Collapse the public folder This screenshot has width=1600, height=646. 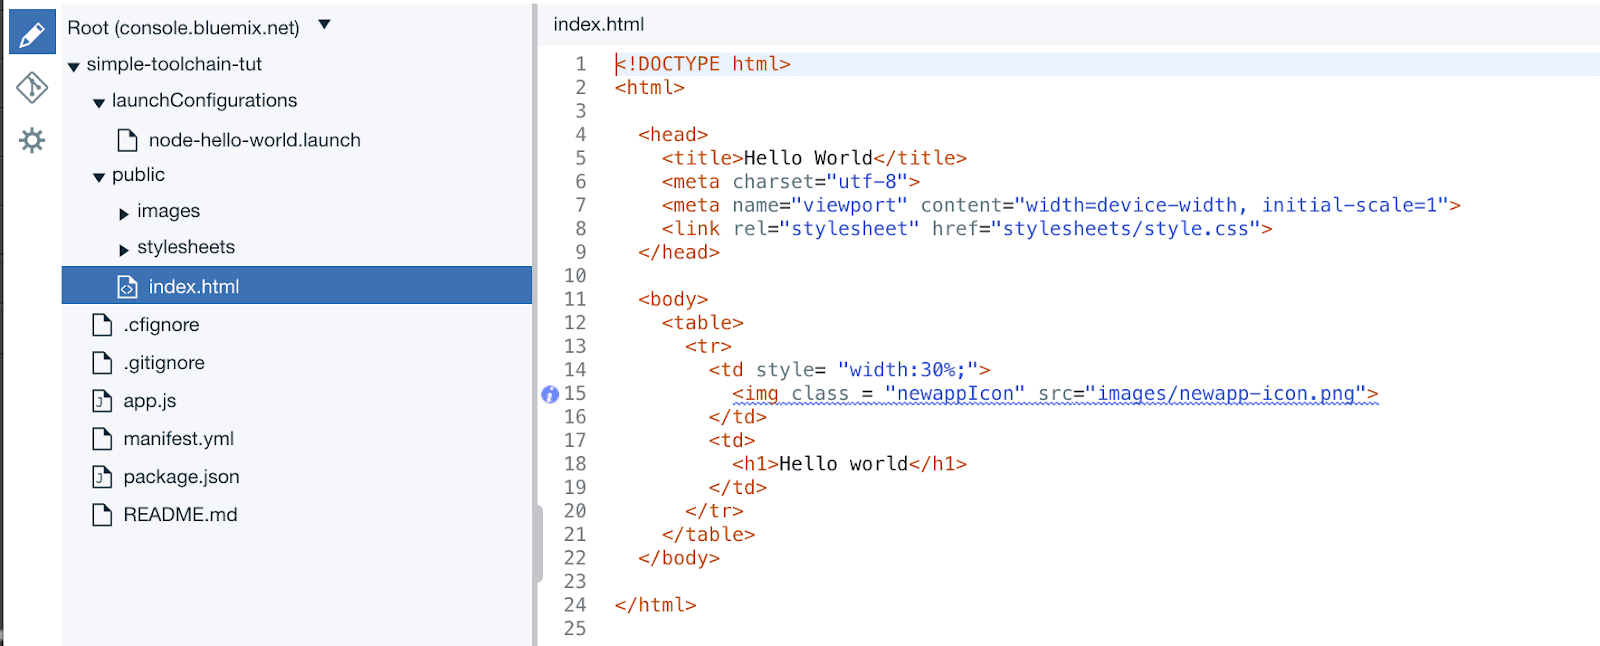99,177
